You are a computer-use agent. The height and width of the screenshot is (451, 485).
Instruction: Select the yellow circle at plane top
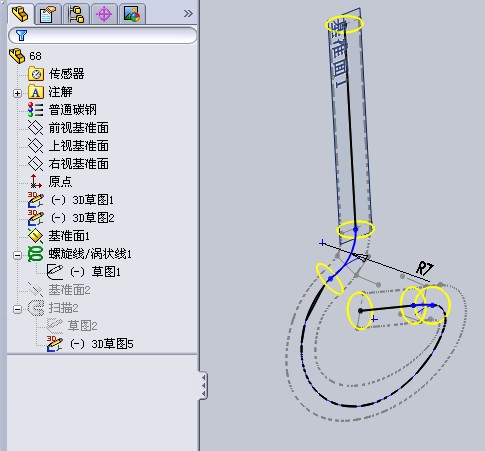[x=344, y=24]
